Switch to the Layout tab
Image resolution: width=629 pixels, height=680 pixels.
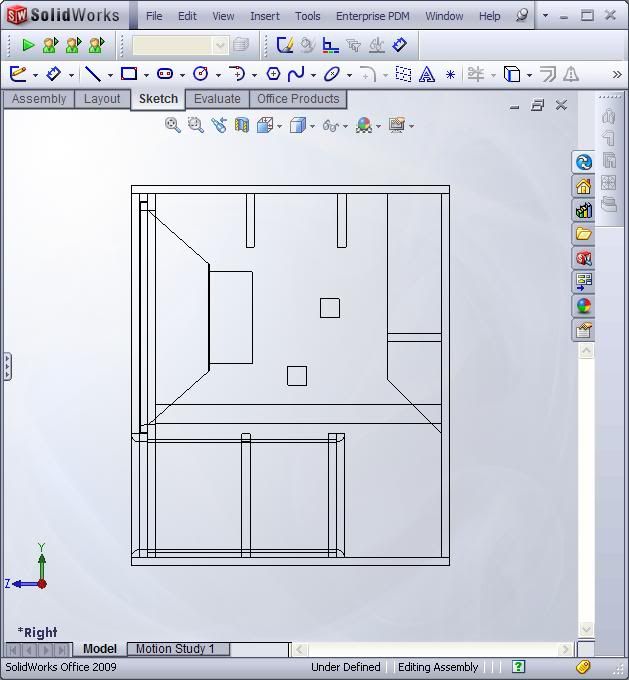(102, 99)
